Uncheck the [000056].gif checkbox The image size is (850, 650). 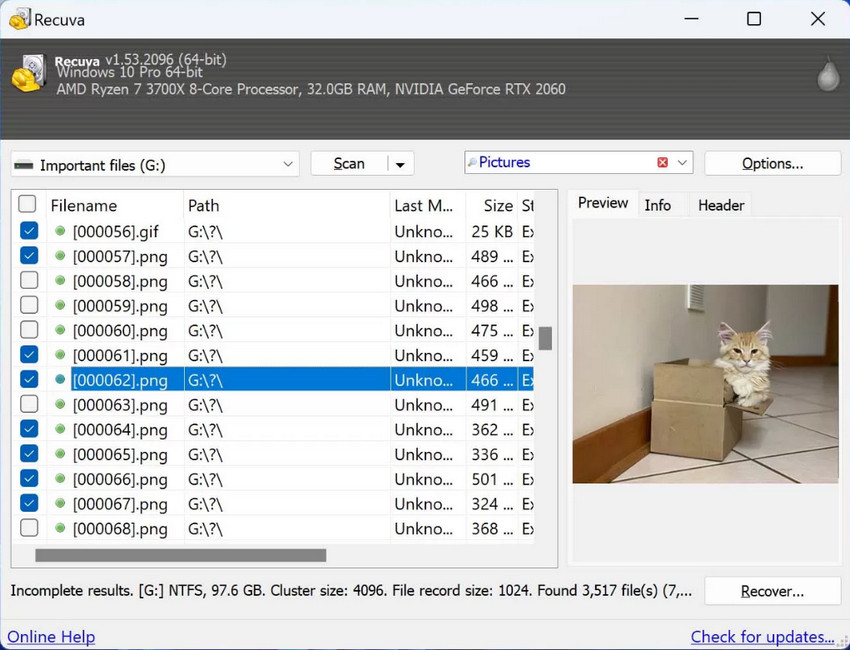(29, 230)
